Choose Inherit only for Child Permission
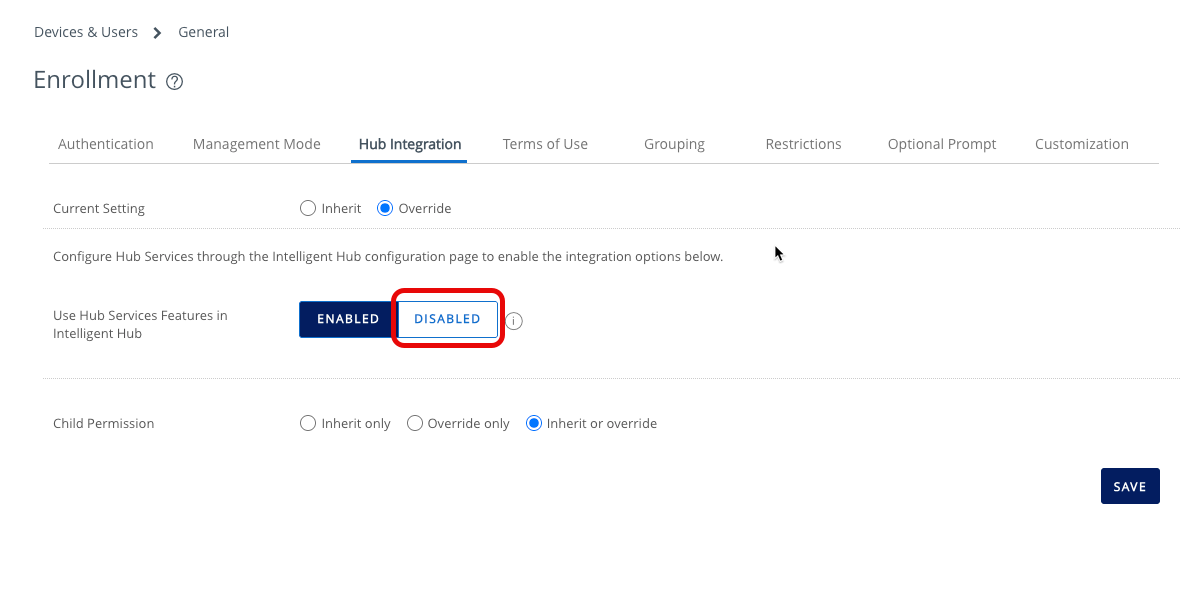 tap(307, 423)
